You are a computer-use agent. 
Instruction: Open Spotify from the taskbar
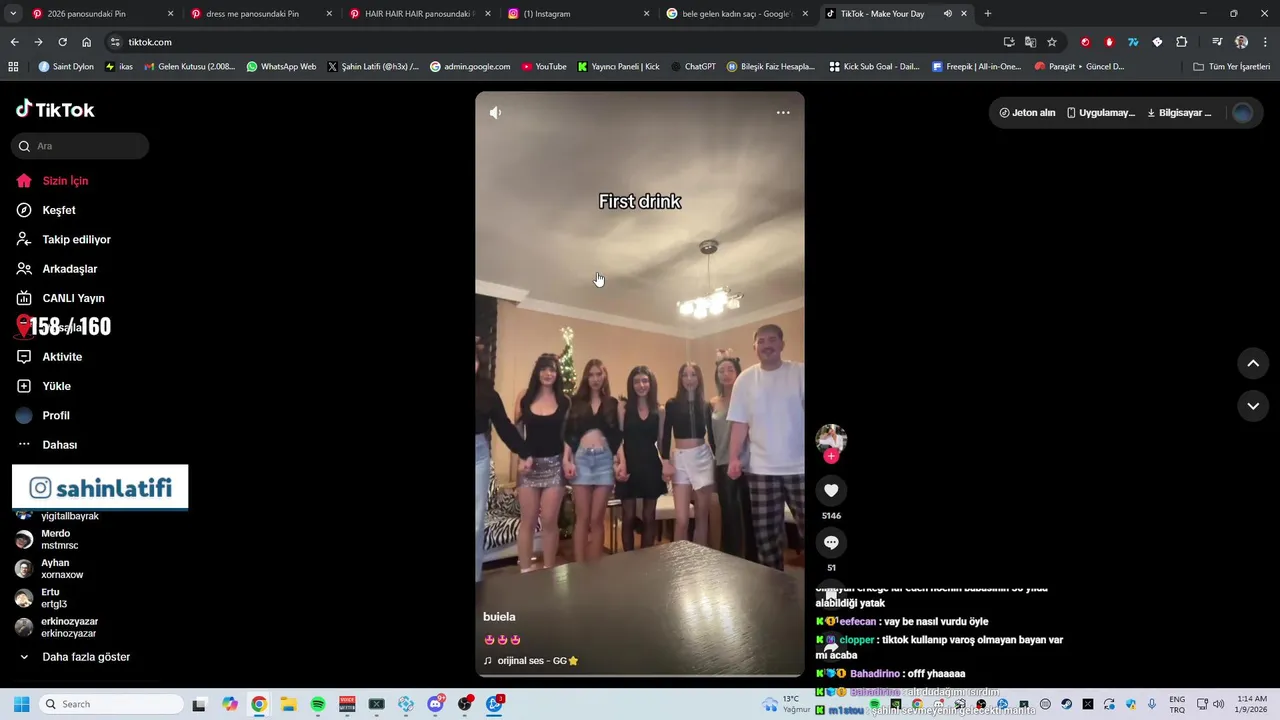click(x=318, y=704)
